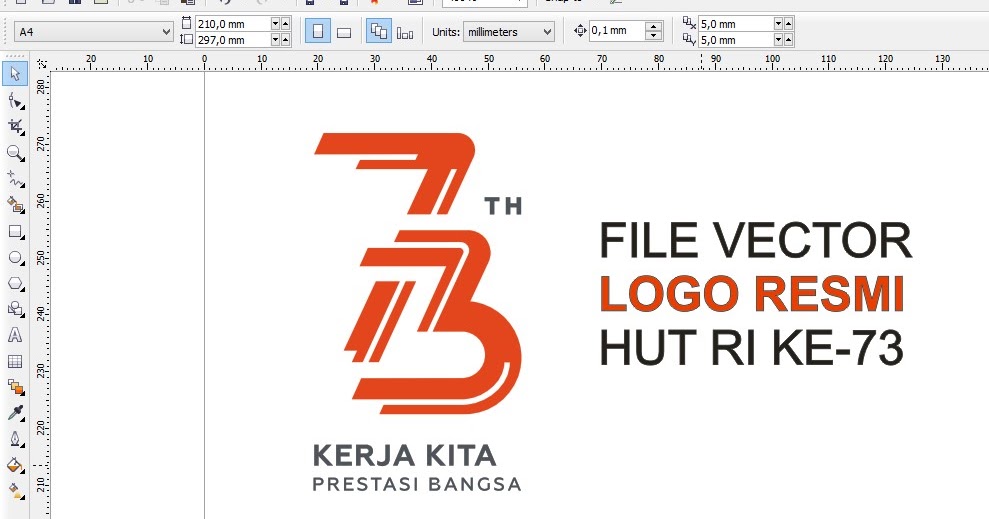Click the duplicate distance X 5,0 mm field
The width and height of the screenshot is (989, 519).
click(x=735, y=24)
